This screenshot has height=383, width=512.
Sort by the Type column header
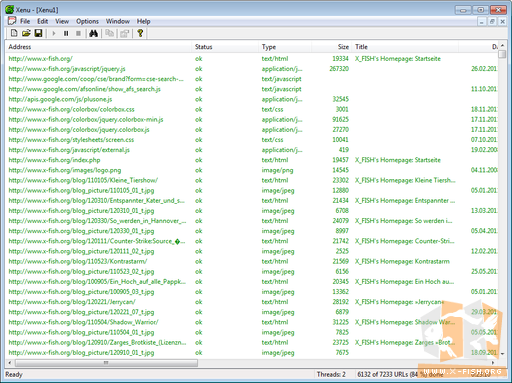(x=285, y=47)
